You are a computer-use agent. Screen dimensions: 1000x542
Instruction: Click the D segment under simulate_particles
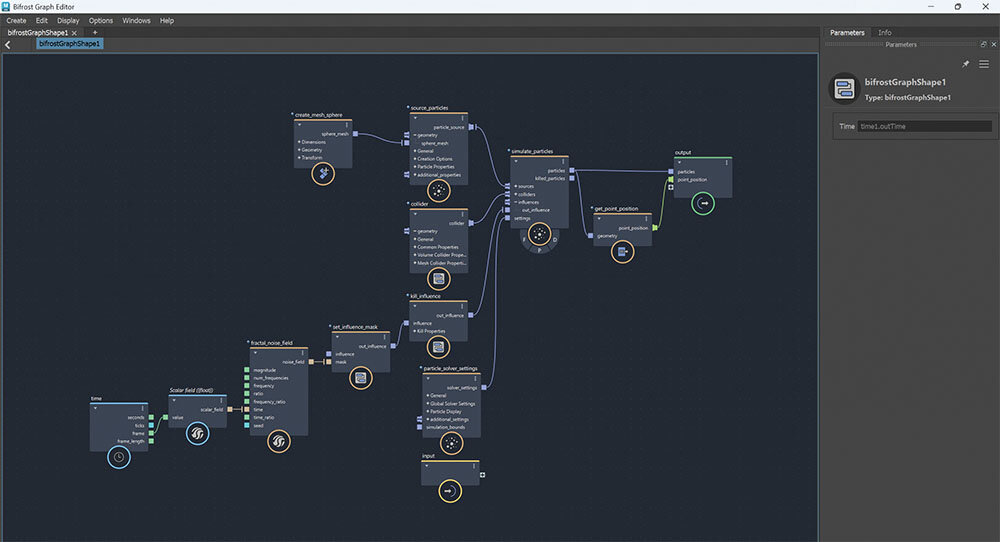coord(555,240)
